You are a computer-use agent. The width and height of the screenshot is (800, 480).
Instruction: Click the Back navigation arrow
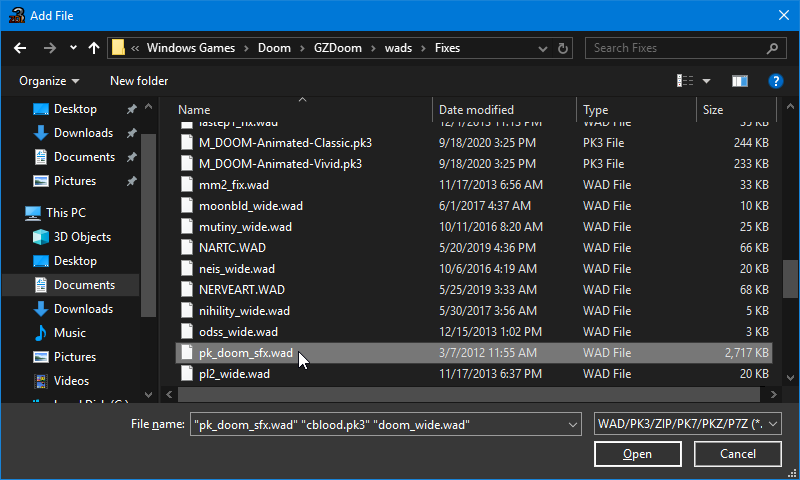pos(20,48)
